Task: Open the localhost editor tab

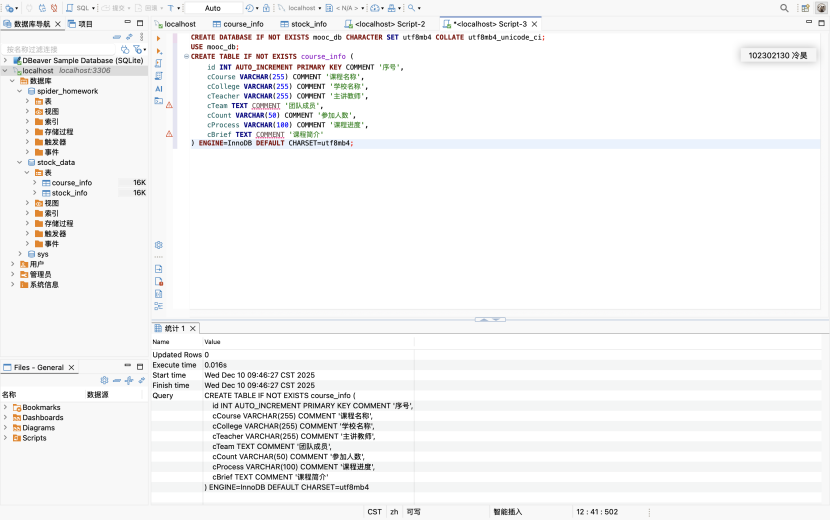Action: [175, 24]
